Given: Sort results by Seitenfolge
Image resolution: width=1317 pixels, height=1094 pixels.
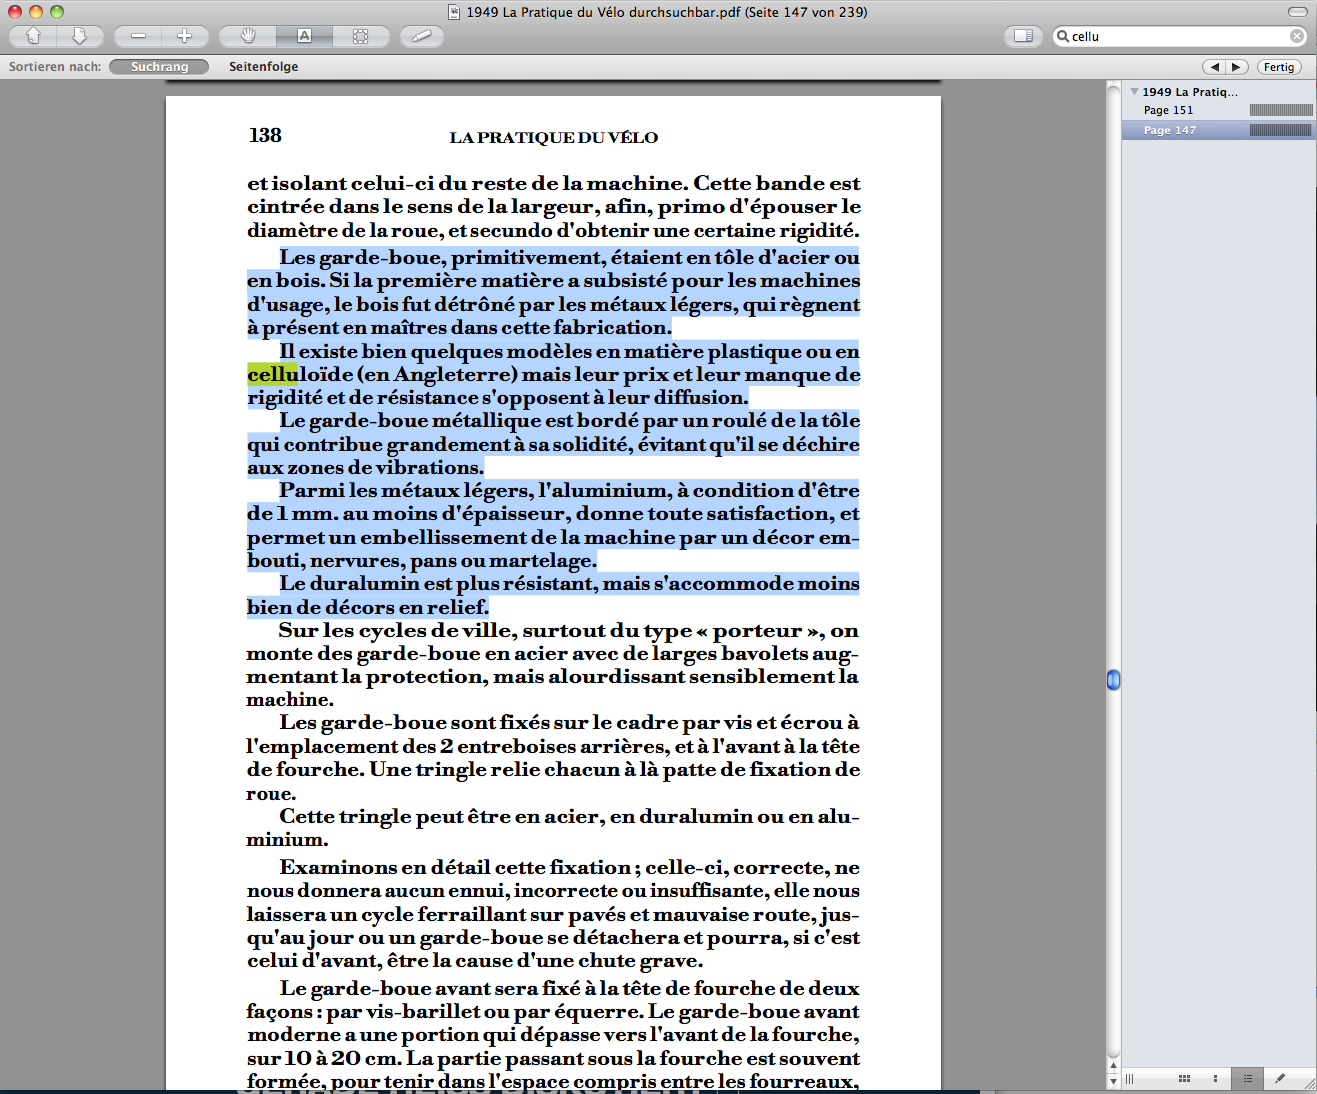Looking at the screenshot, I should 264,67.
